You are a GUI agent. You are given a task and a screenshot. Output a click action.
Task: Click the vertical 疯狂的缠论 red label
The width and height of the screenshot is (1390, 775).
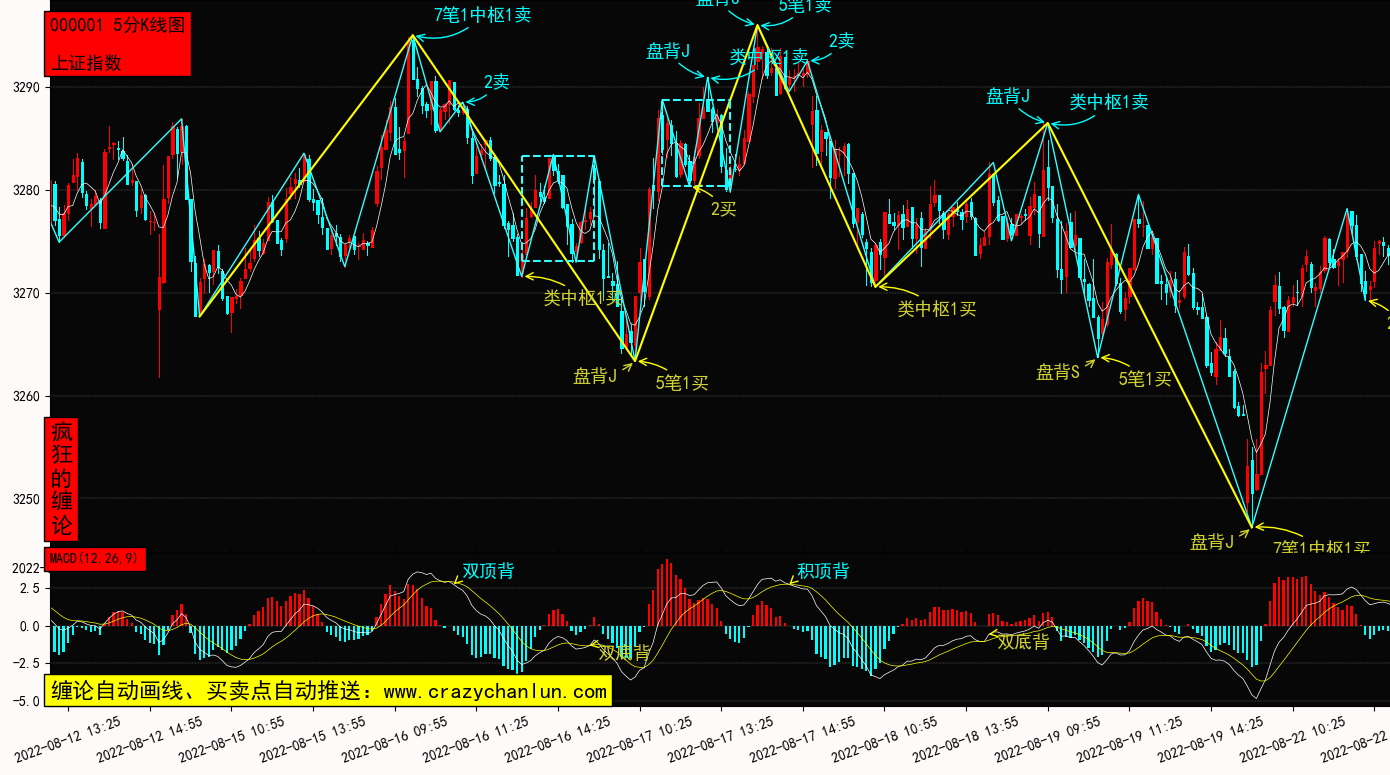(62, 479)
